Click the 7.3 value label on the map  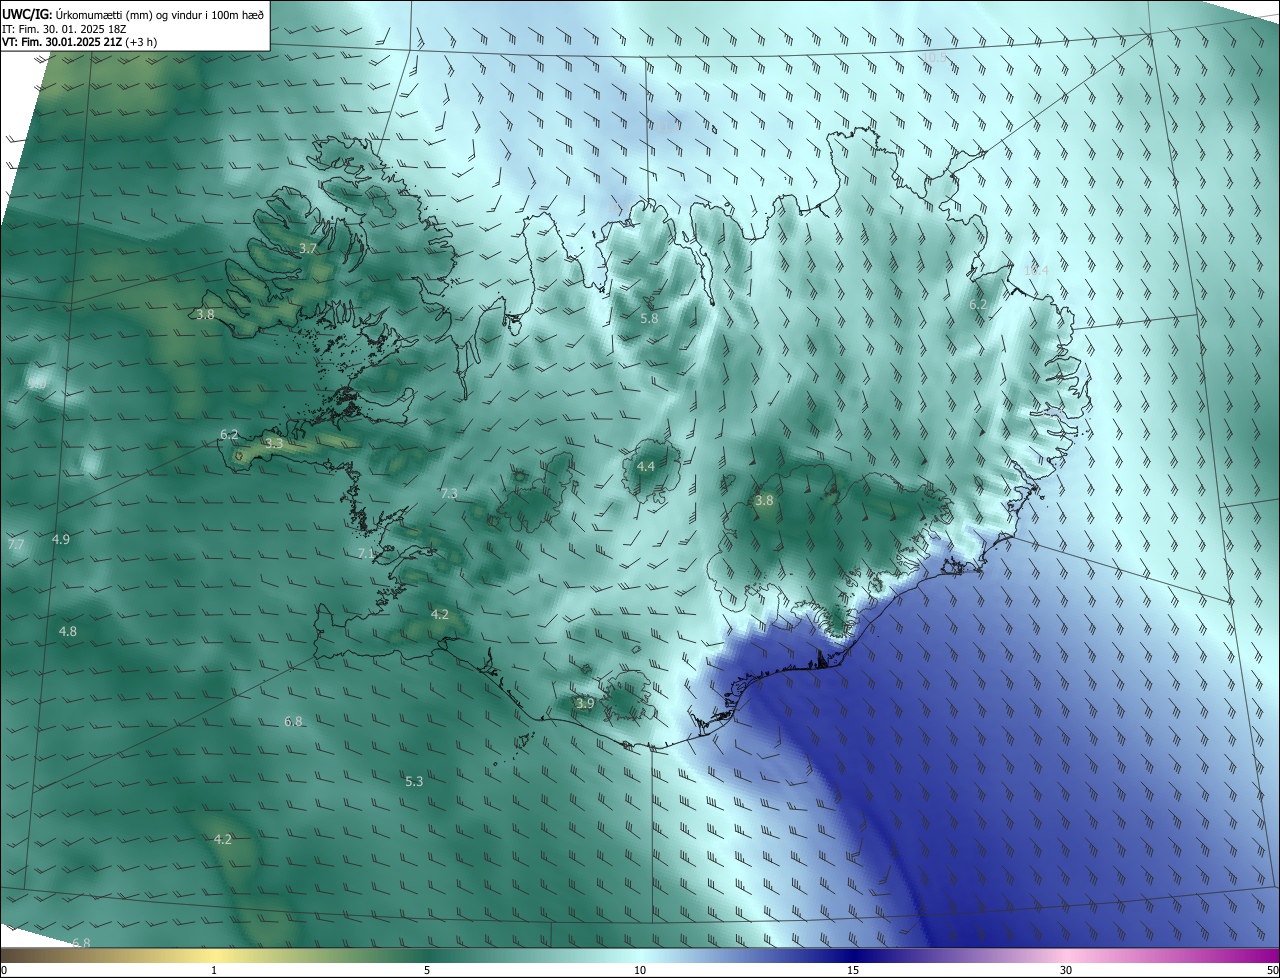point(449,493)
